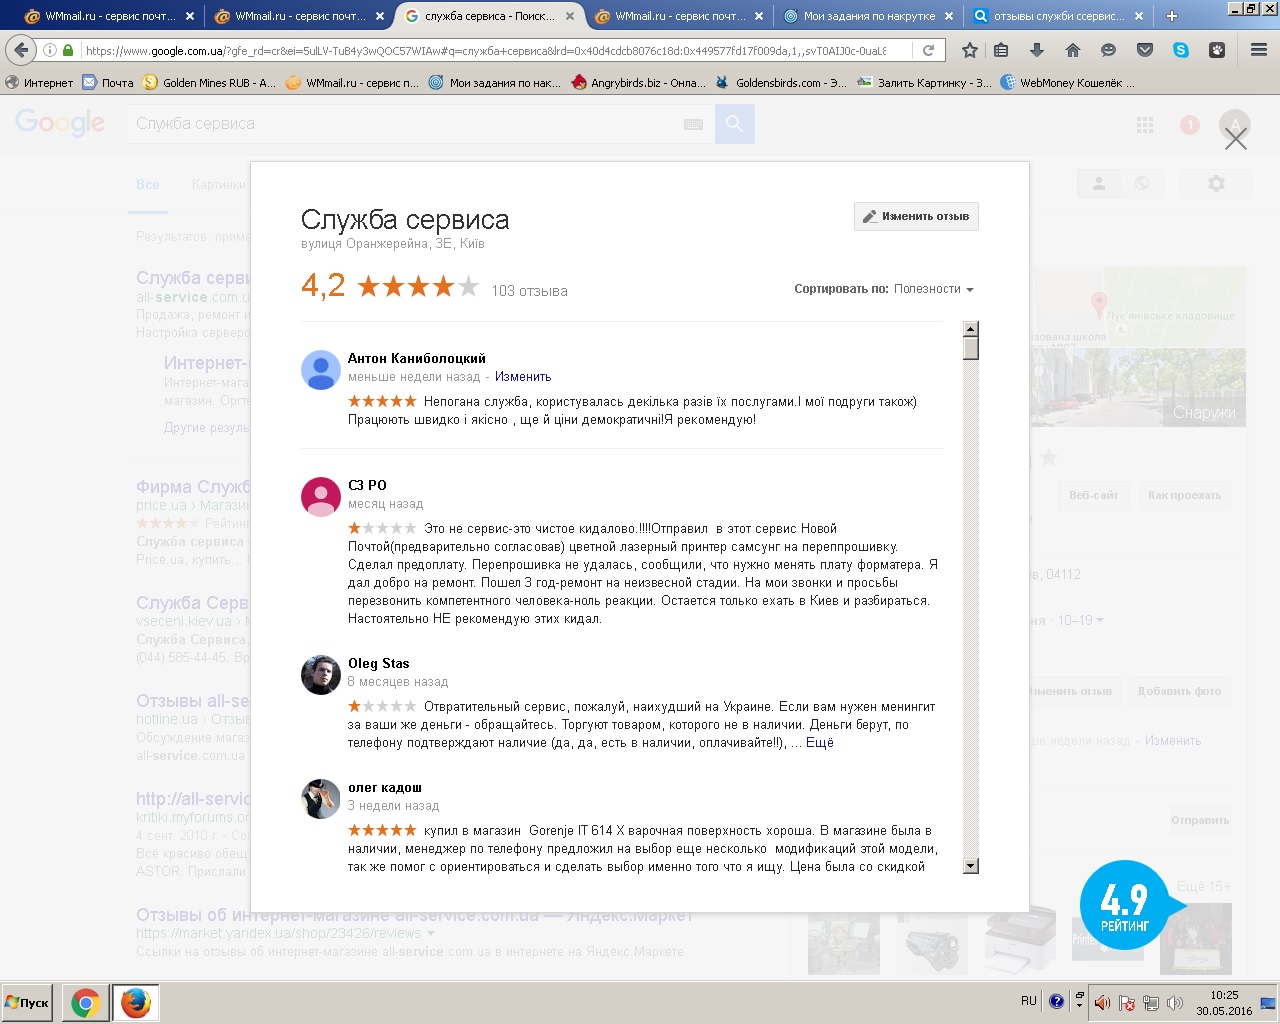Click the Google search magnifier button
Screen dimensions: 1280x1024
coord(735,124)
